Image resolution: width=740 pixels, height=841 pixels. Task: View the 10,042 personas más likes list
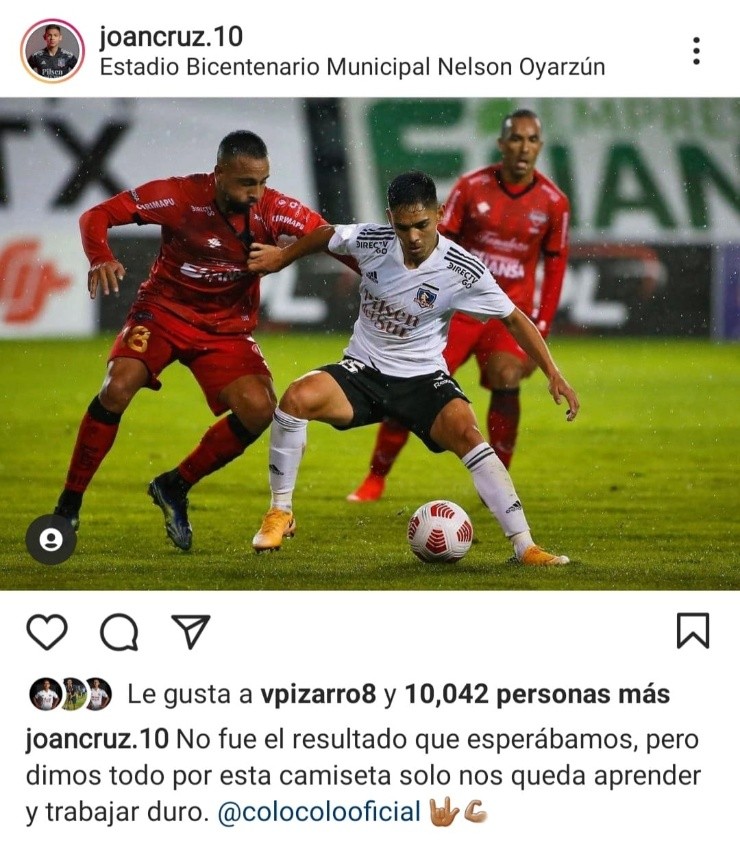point(537,694)
